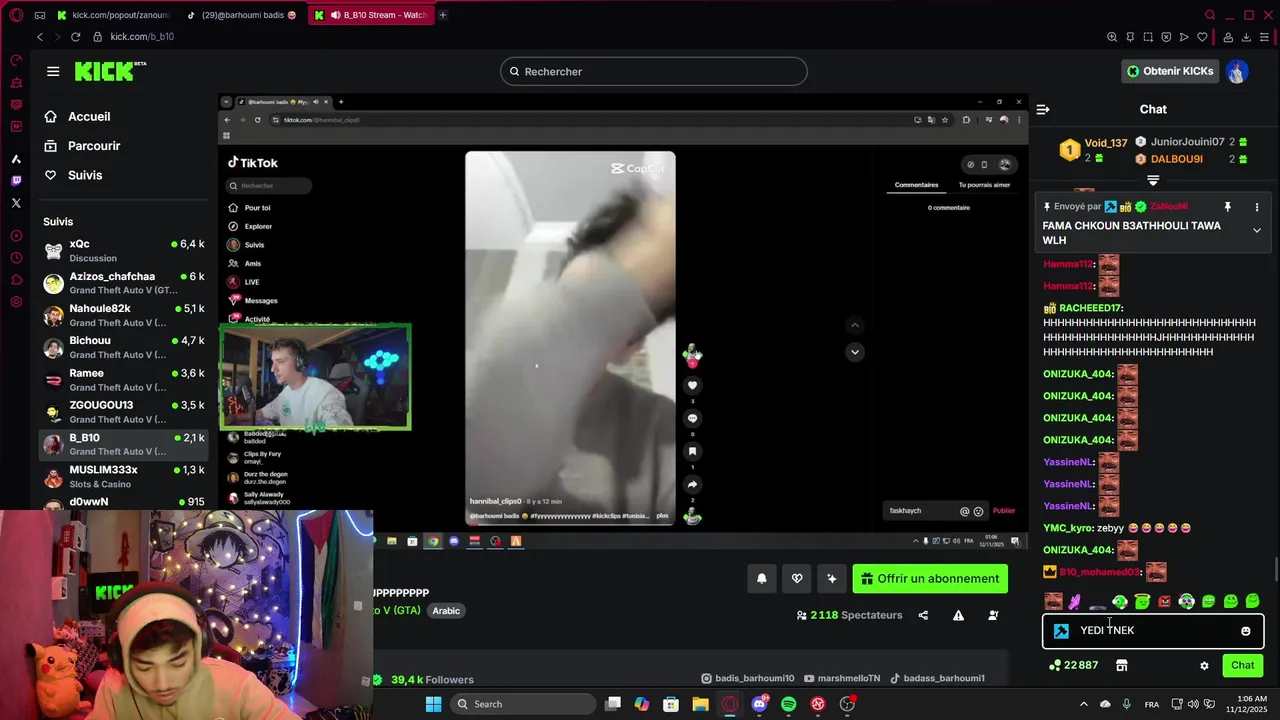Screen dimensions: 1280x720
Task: Open the viewer list icon beside report
Action: tap(993, 615)
